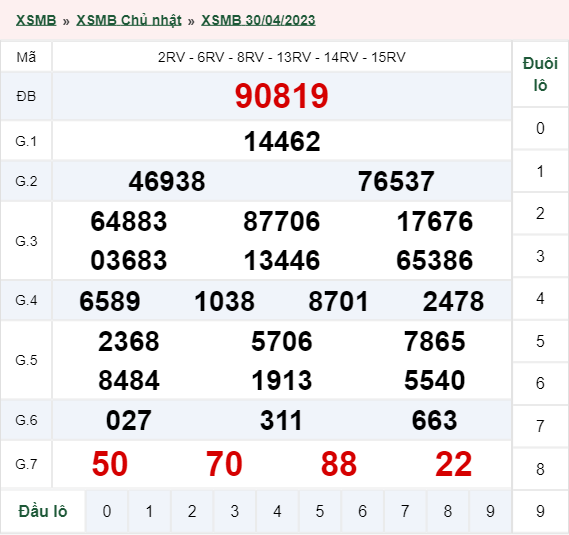The height and width of the screenshot is (535, 569).
Task: Choose digit 2 in the Đuôi lô column
Action: pyautogui.click(x=540, y=213)
